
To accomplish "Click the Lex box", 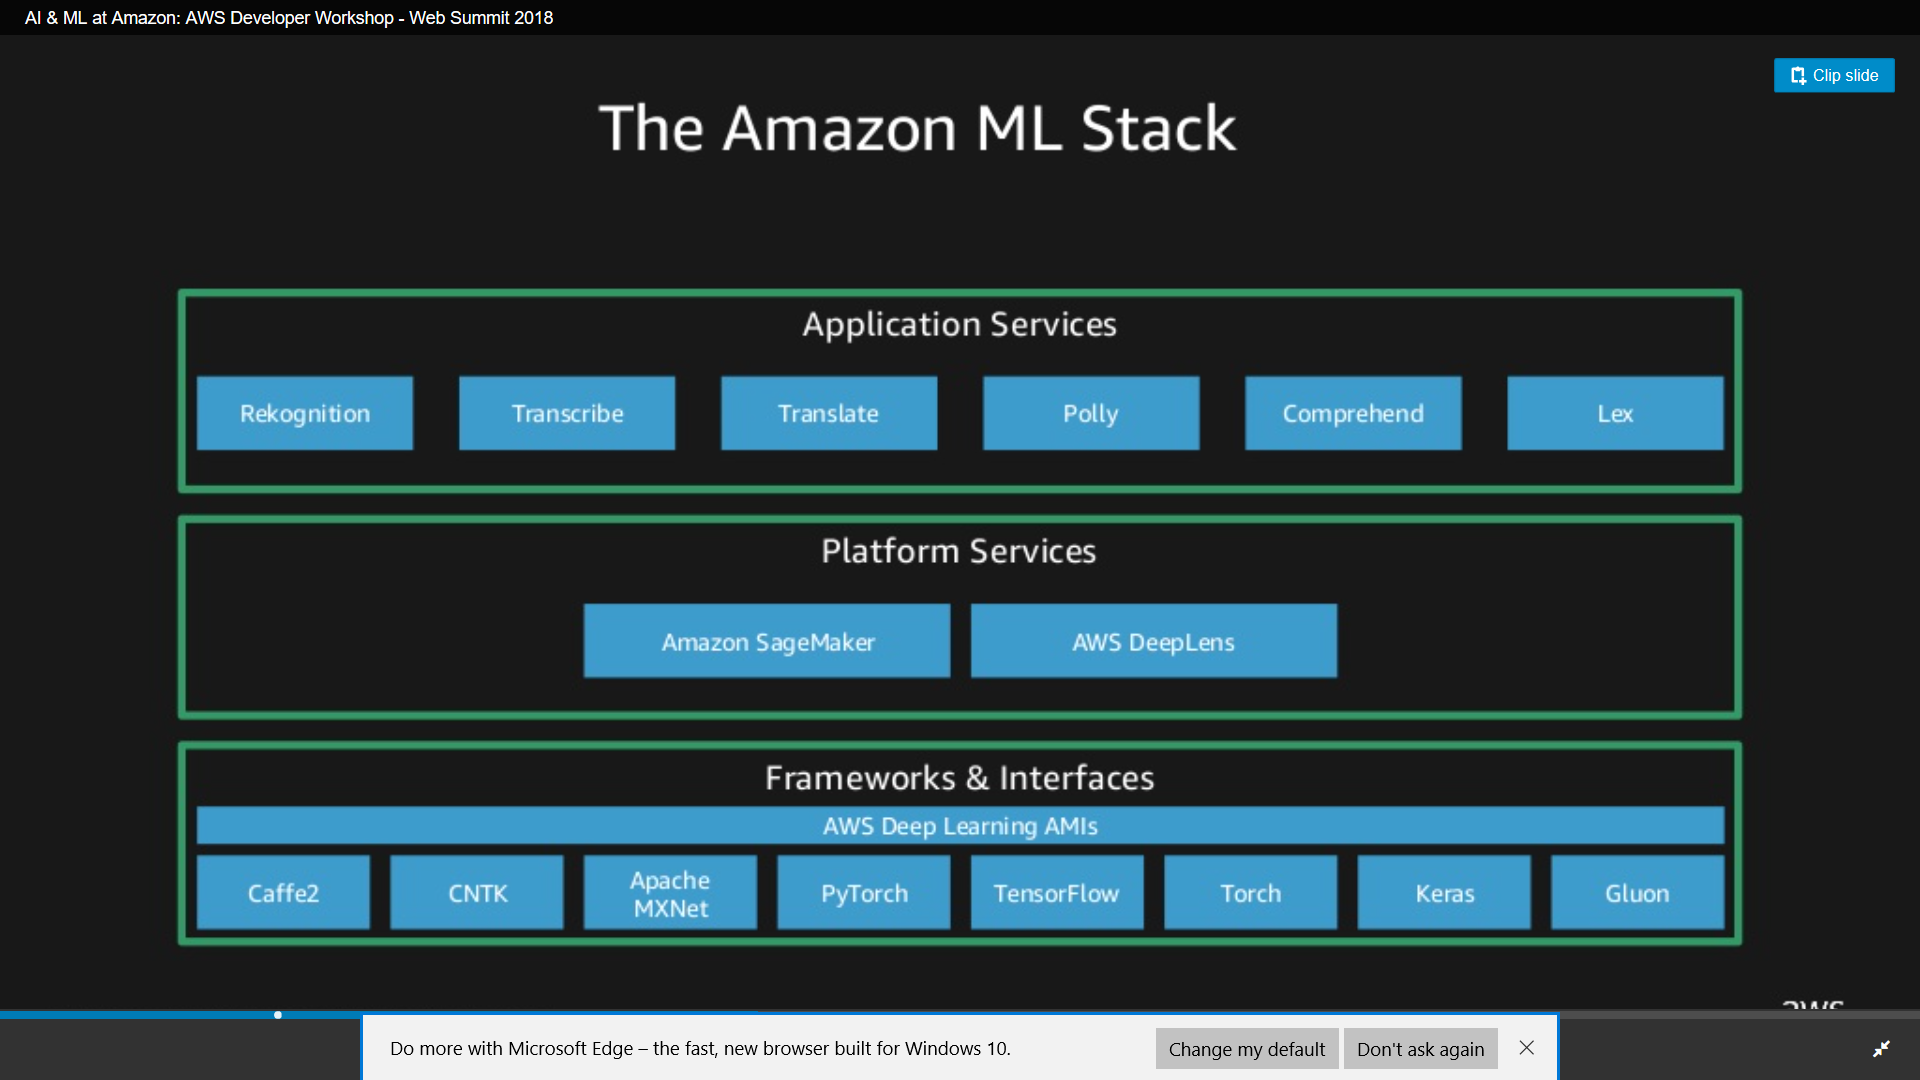I will pyautogui.click(x=1615, y=413).
